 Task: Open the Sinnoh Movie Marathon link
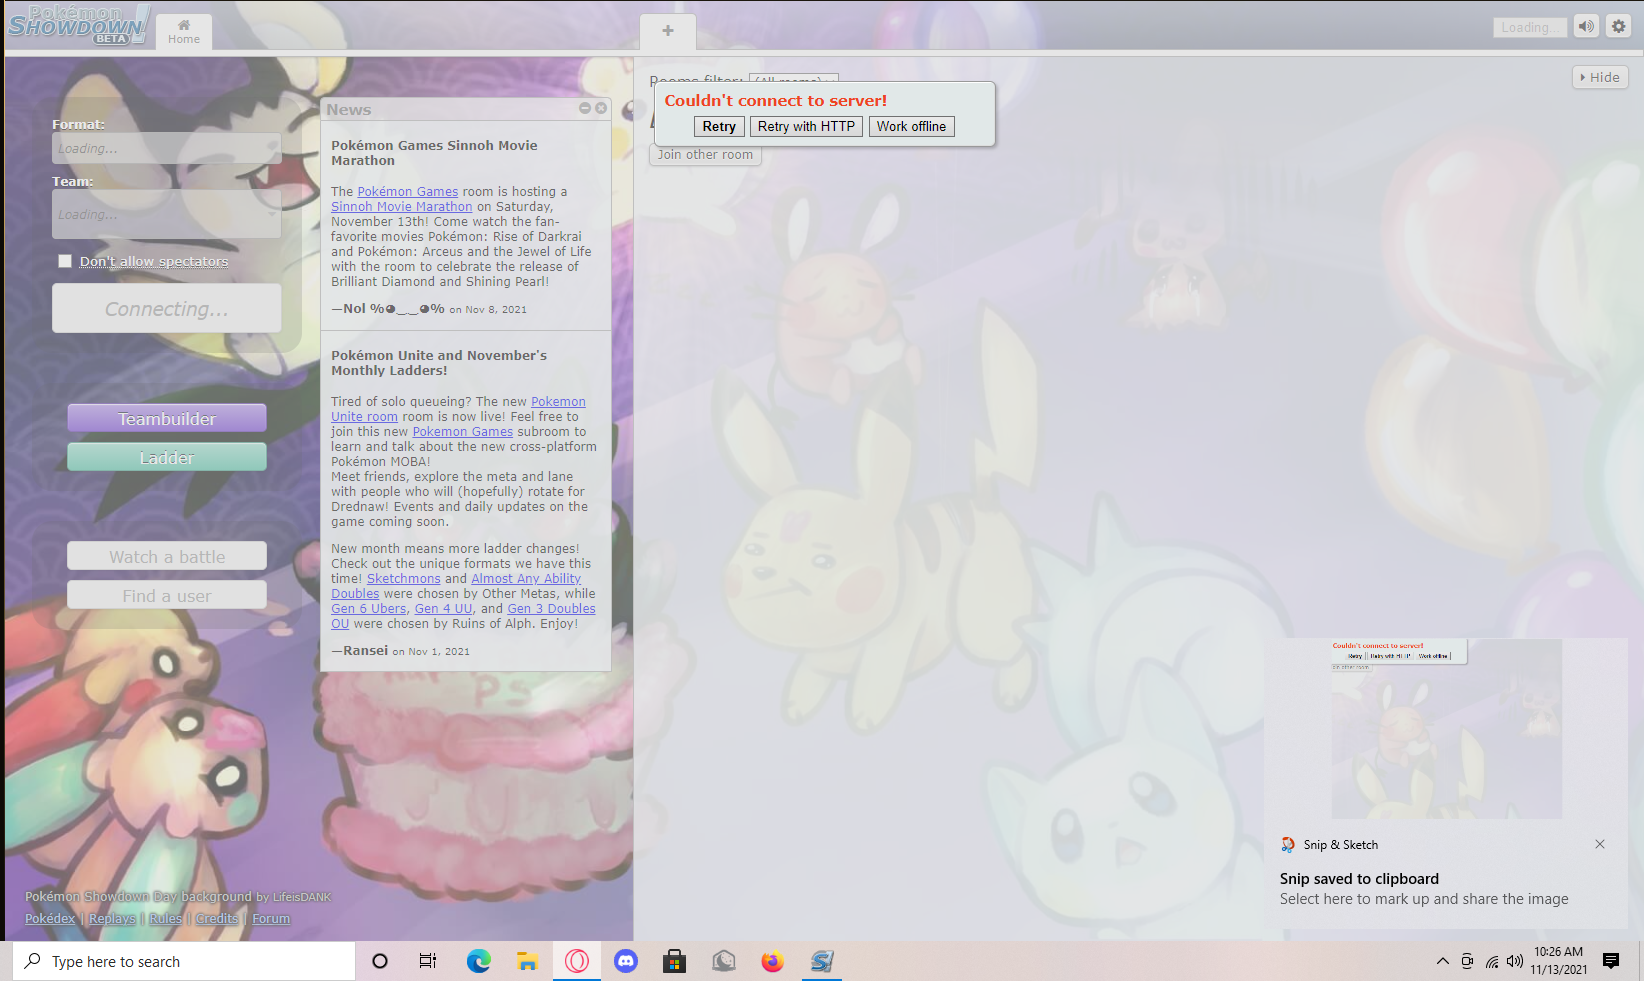point(402,207)
